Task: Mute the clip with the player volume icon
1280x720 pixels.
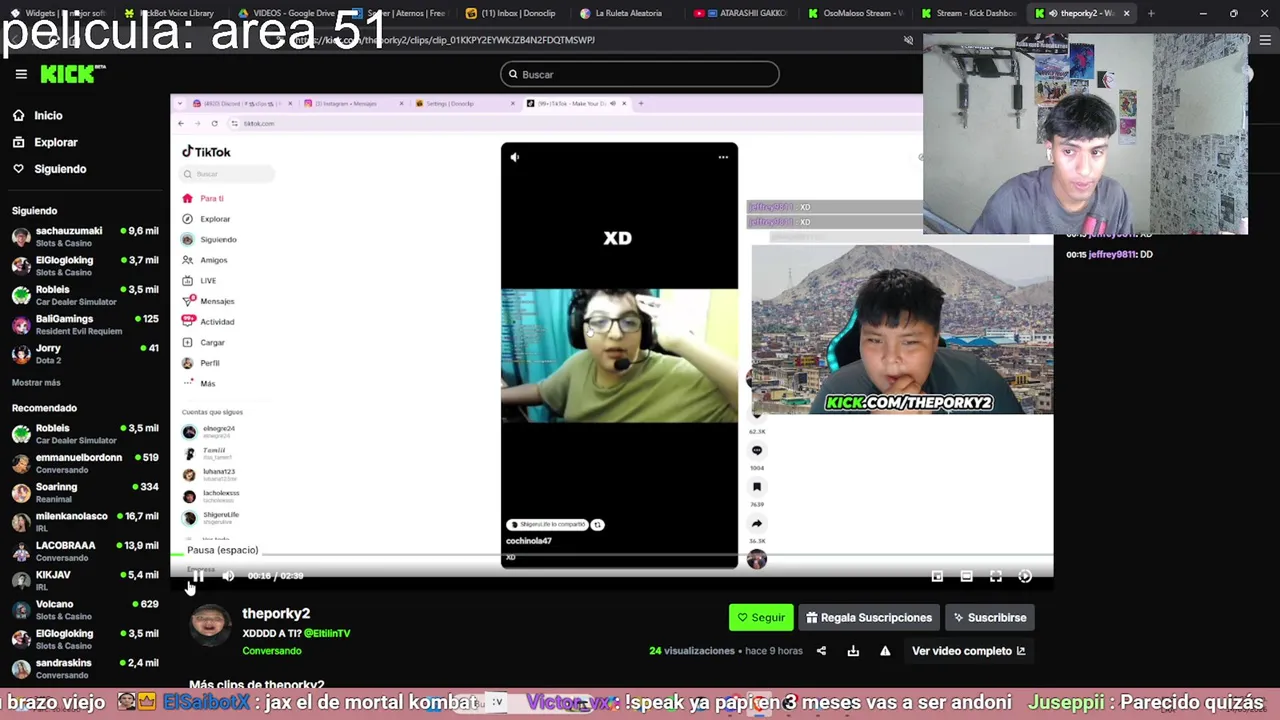Action: tap(228, 576)
